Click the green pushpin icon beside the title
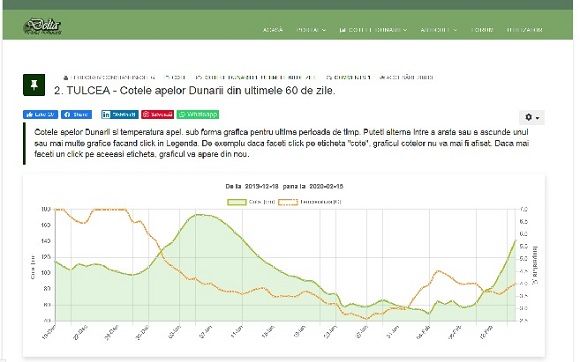The image size is (580, 362). (x=34, y=85)
